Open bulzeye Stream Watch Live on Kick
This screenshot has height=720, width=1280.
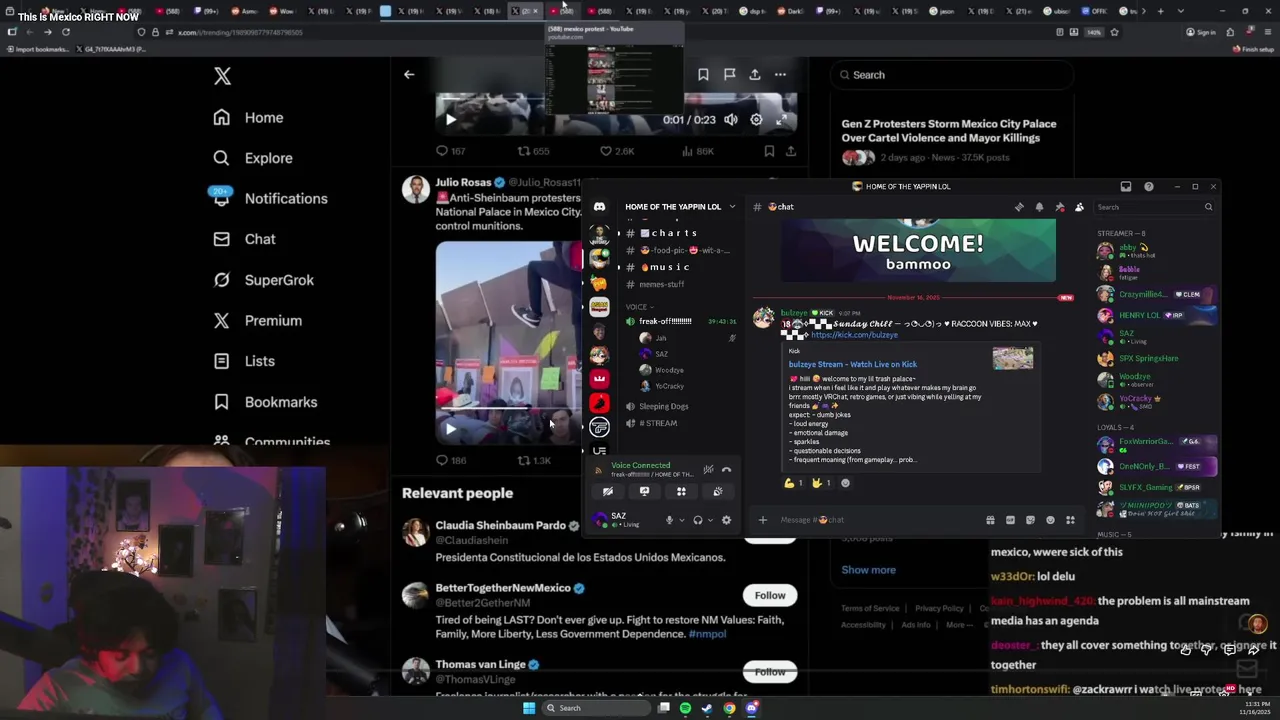[853, 364]
